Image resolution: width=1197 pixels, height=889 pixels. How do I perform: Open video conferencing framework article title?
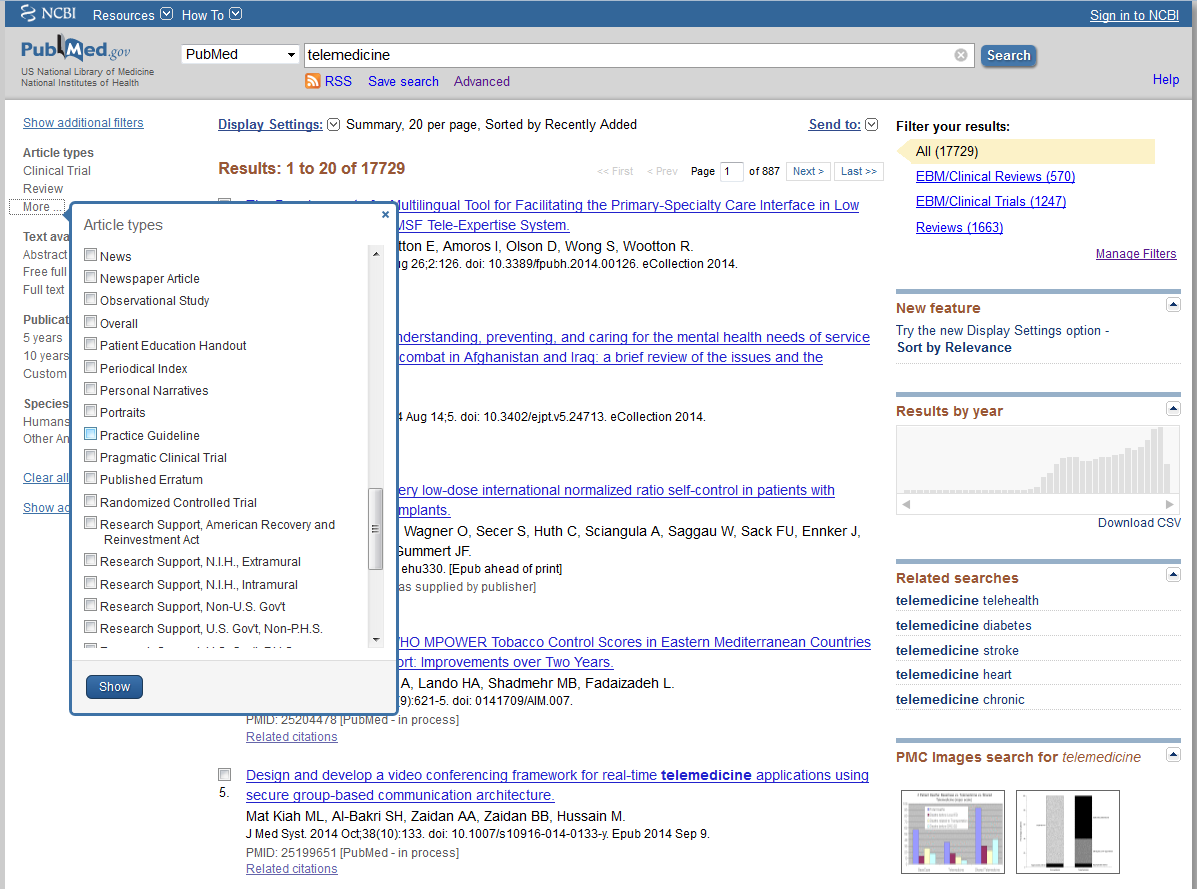(x=557, y=785)
